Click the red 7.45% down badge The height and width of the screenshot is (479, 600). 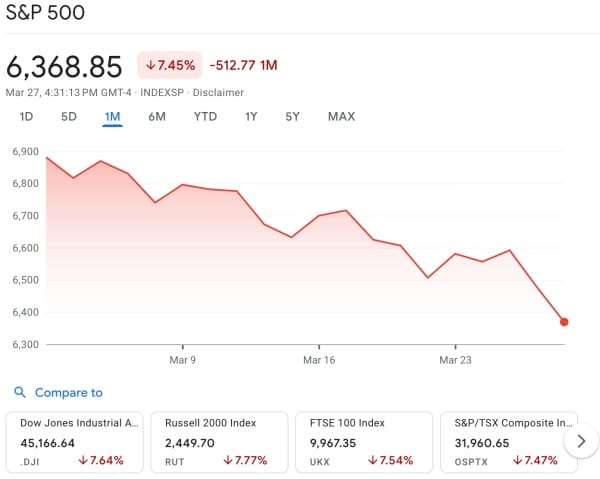[169, 66]
